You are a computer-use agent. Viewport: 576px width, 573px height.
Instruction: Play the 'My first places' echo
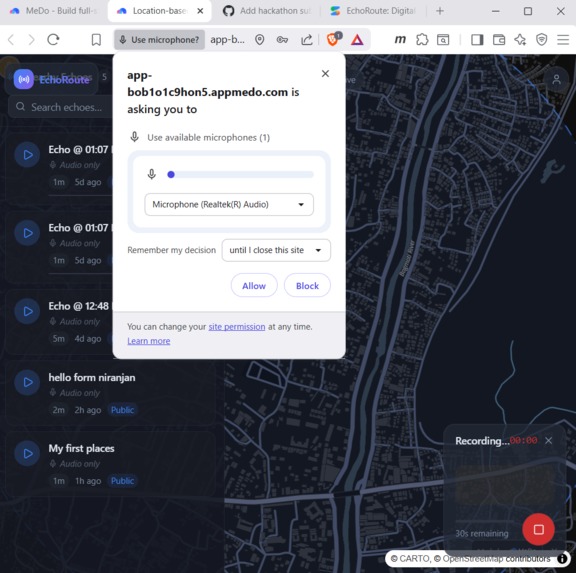point(27,454)
